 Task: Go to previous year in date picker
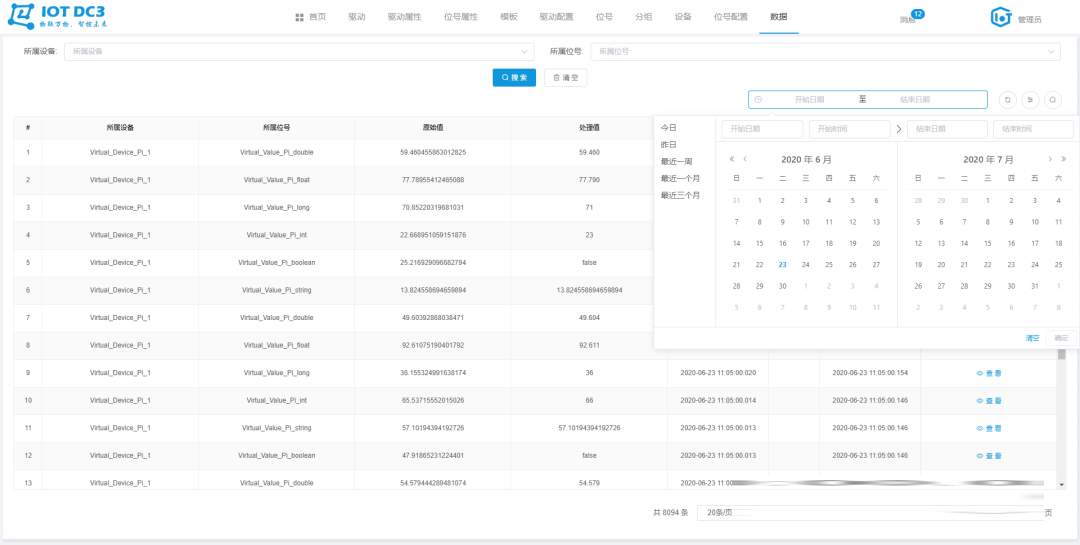732,159
